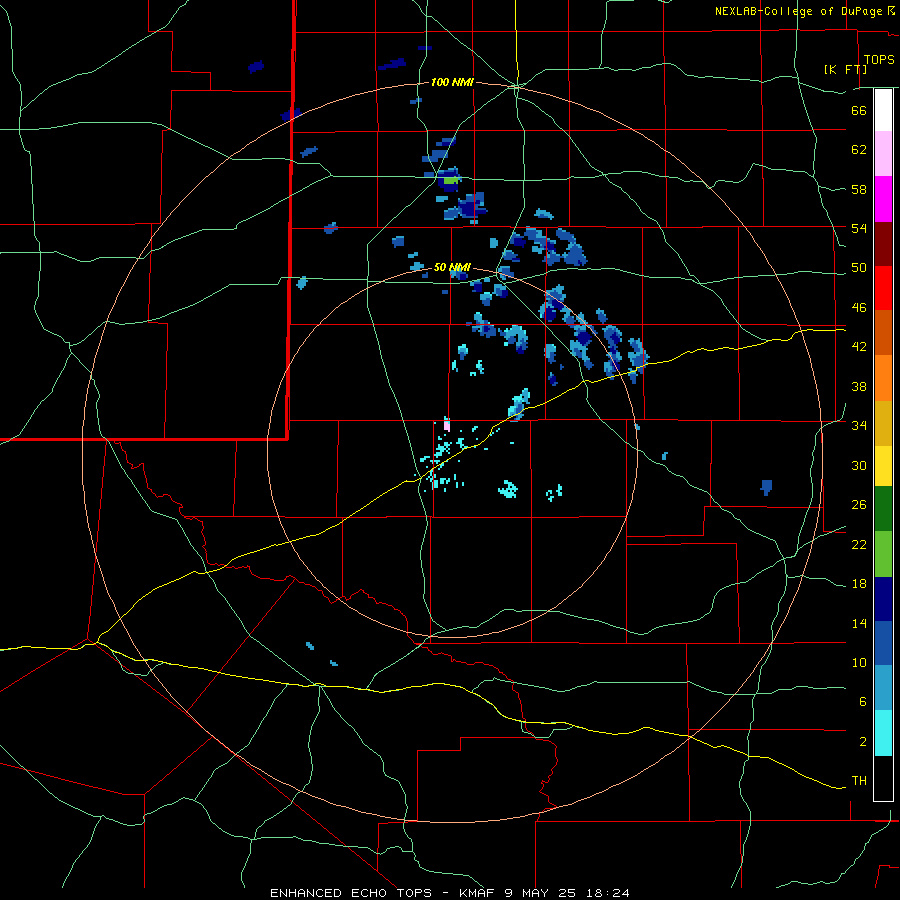
Task: Click the magenta legend color swatch
Action: 883,199
